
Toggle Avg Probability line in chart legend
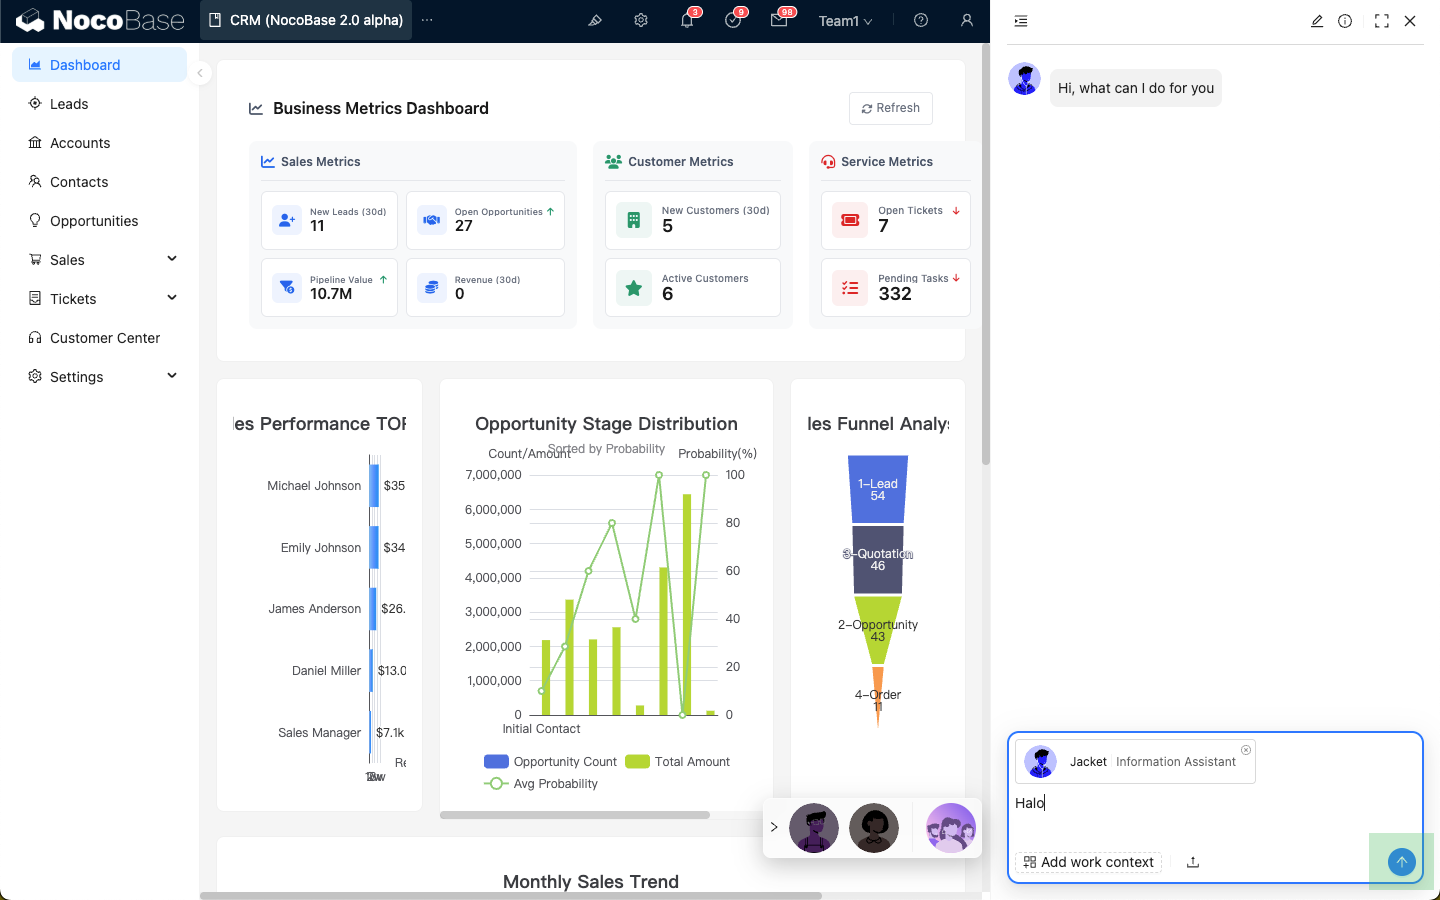pyautogui.click(x=541, y=784)
